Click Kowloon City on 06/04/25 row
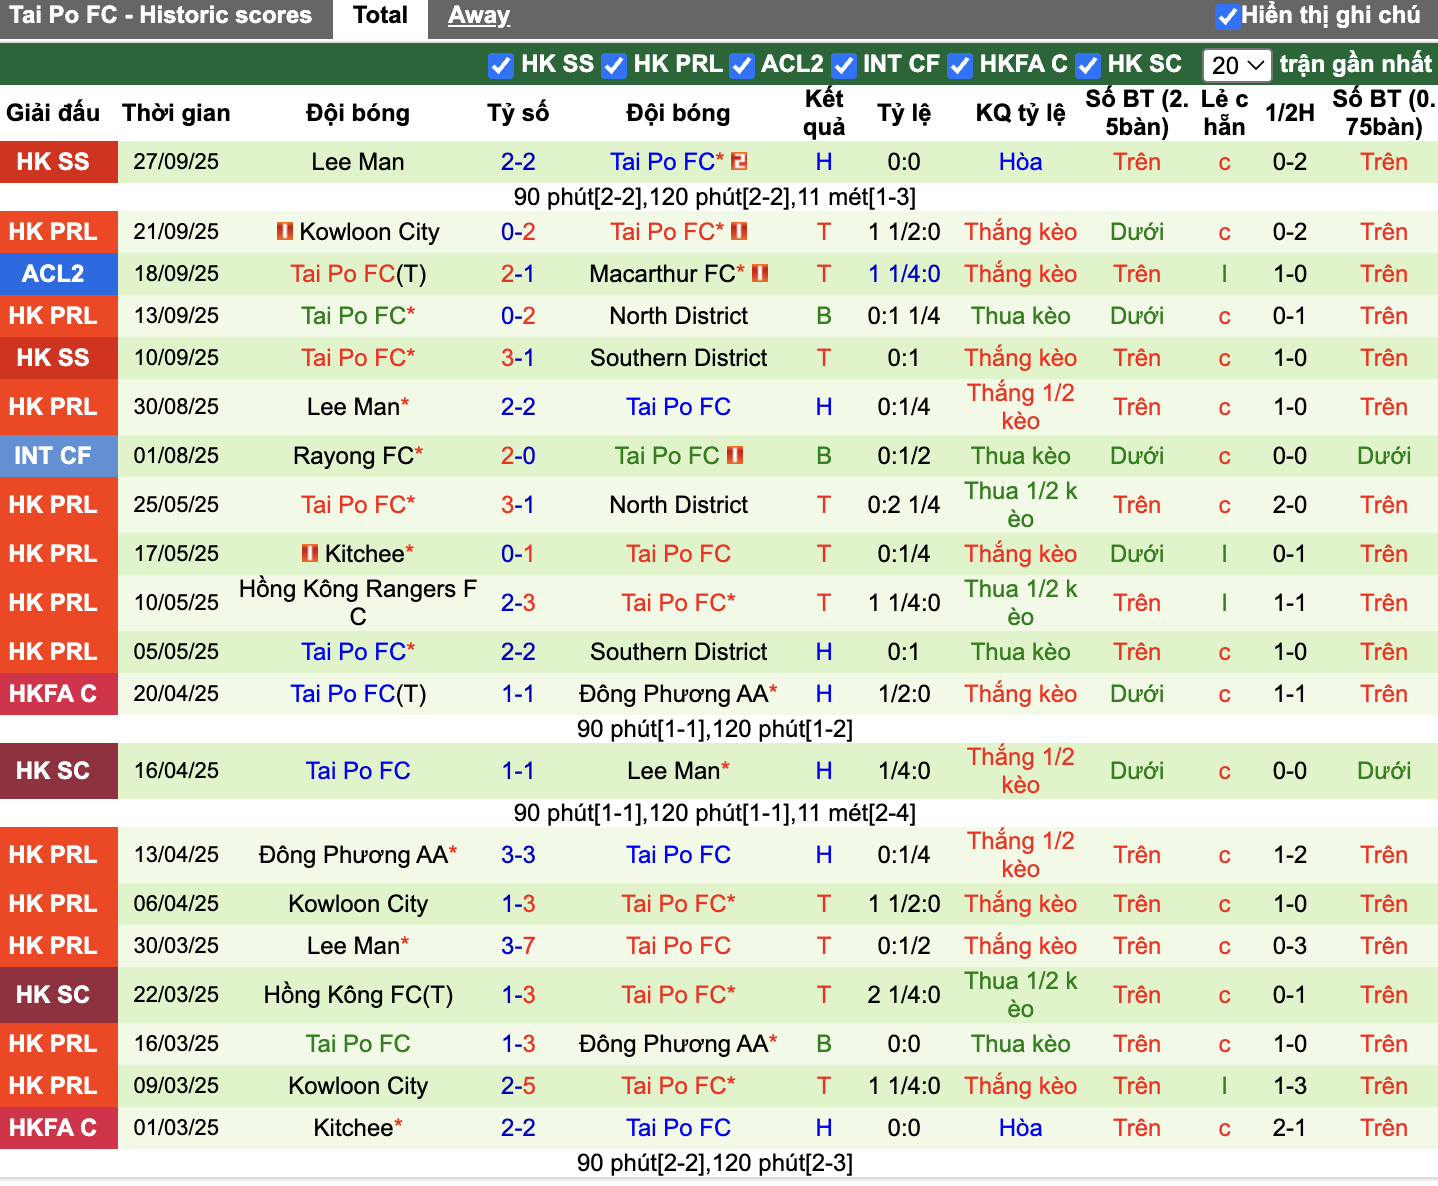 358,904
